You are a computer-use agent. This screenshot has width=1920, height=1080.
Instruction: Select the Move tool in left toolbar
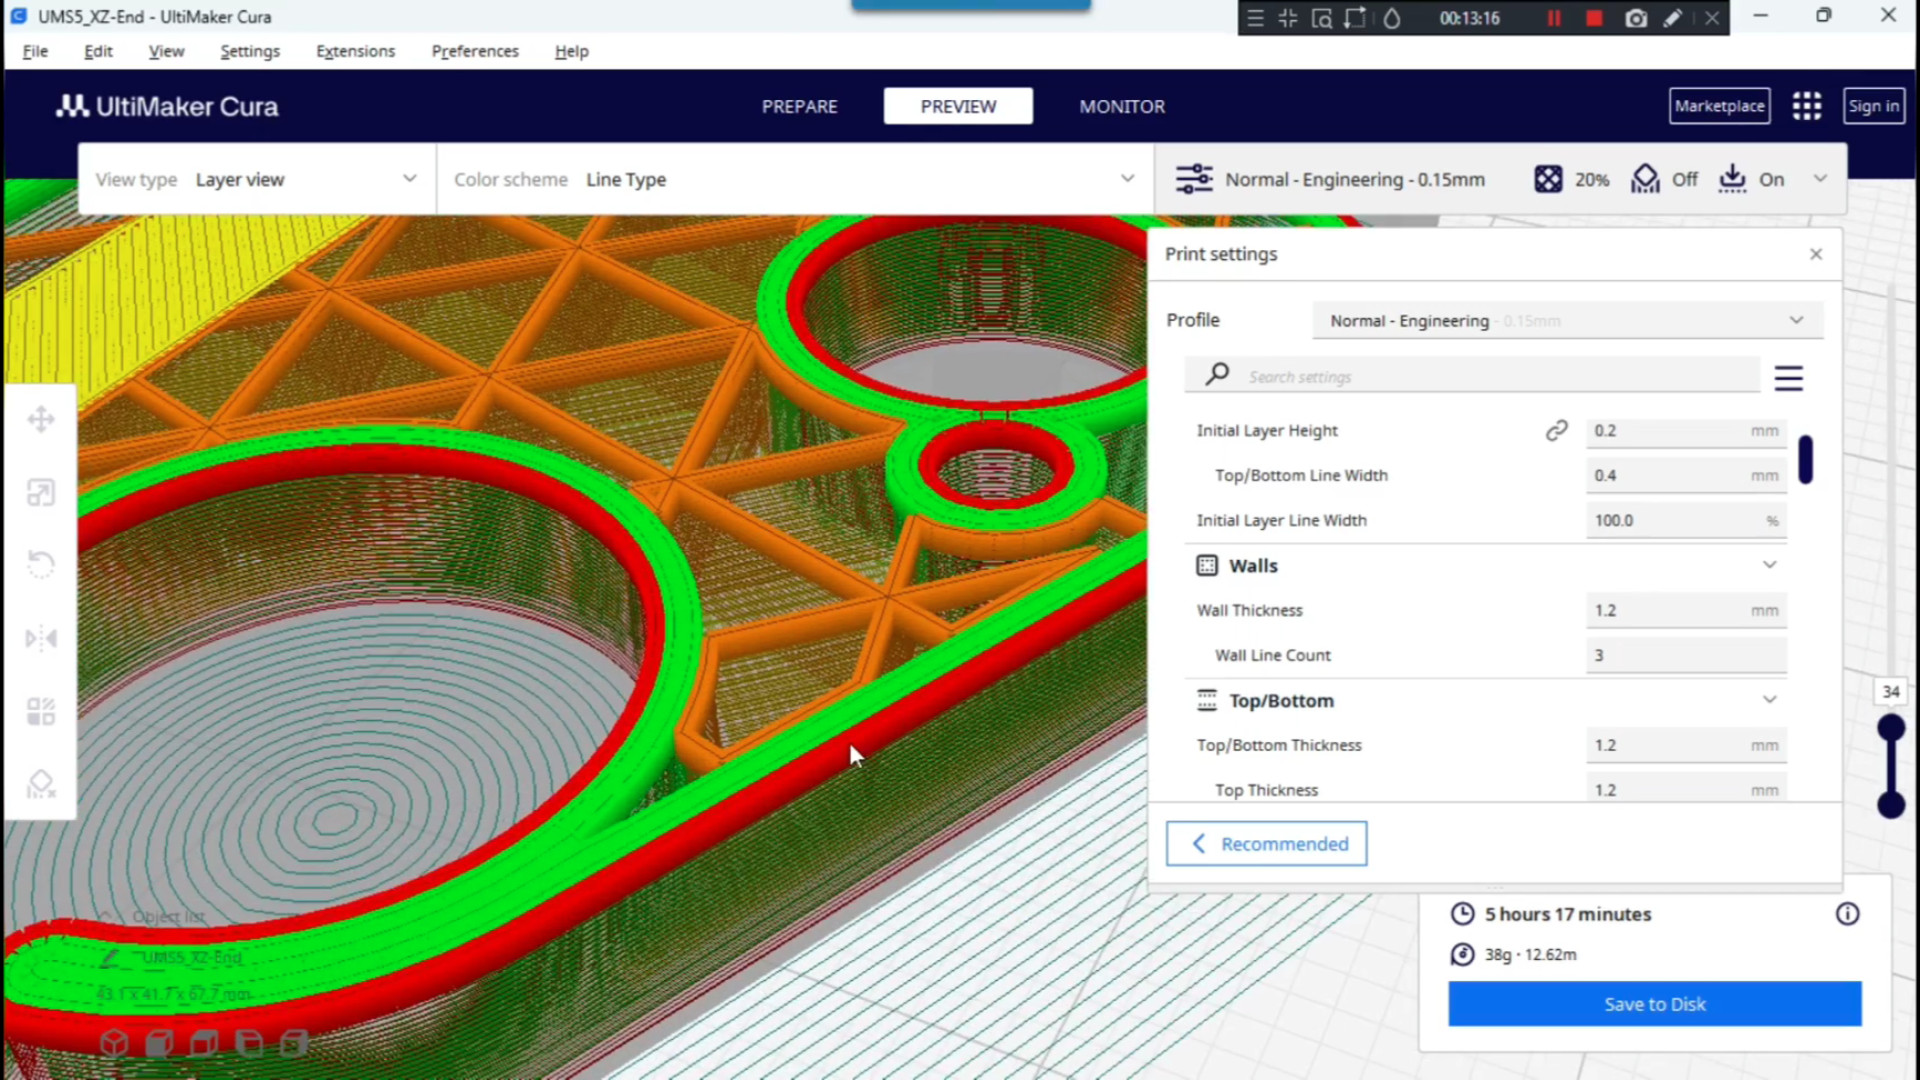(41, 419)
